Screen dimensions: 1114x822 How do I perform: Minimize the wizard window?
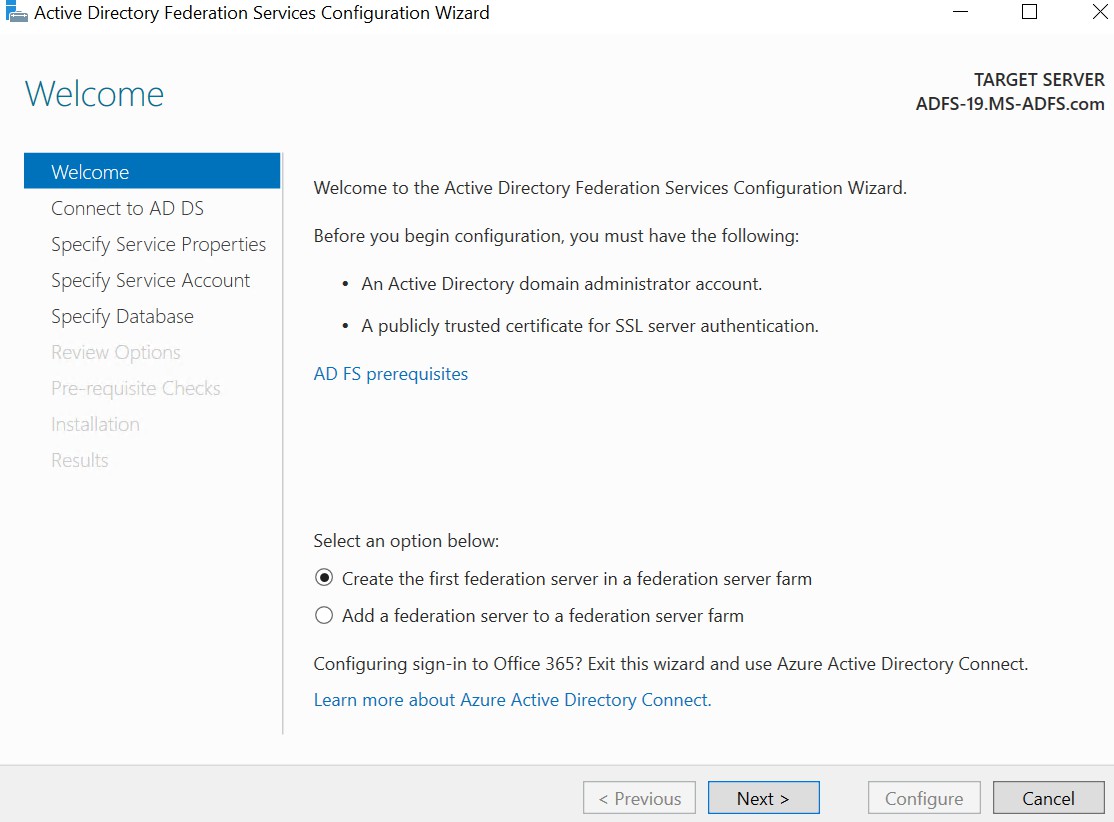[961, 12]
